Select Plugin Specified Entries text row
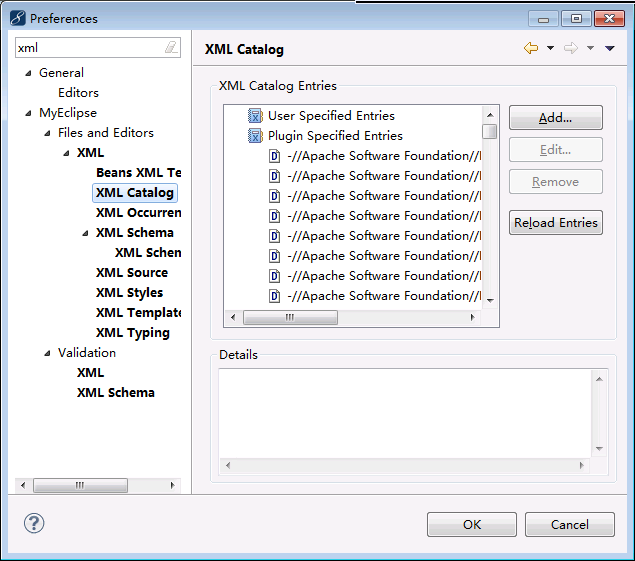 335,136
